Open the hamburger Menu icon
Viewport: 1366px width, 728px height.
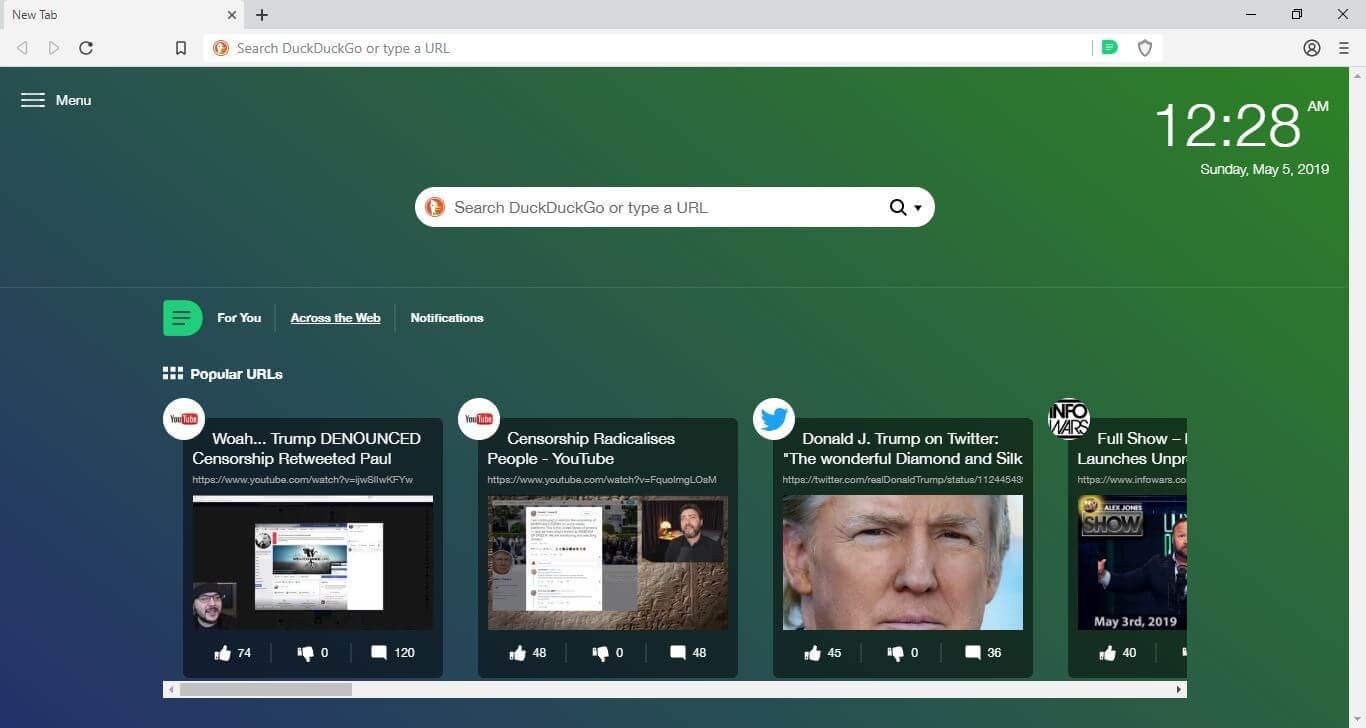pos(33,100)
